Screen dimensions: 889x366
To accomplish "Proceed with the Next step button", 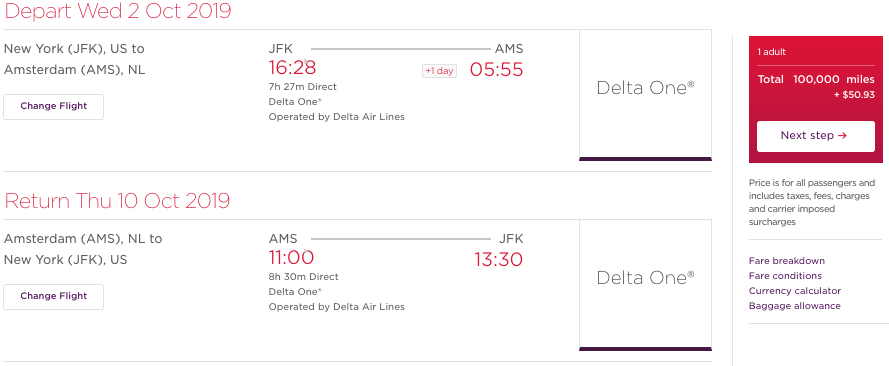I will [815, 136].
